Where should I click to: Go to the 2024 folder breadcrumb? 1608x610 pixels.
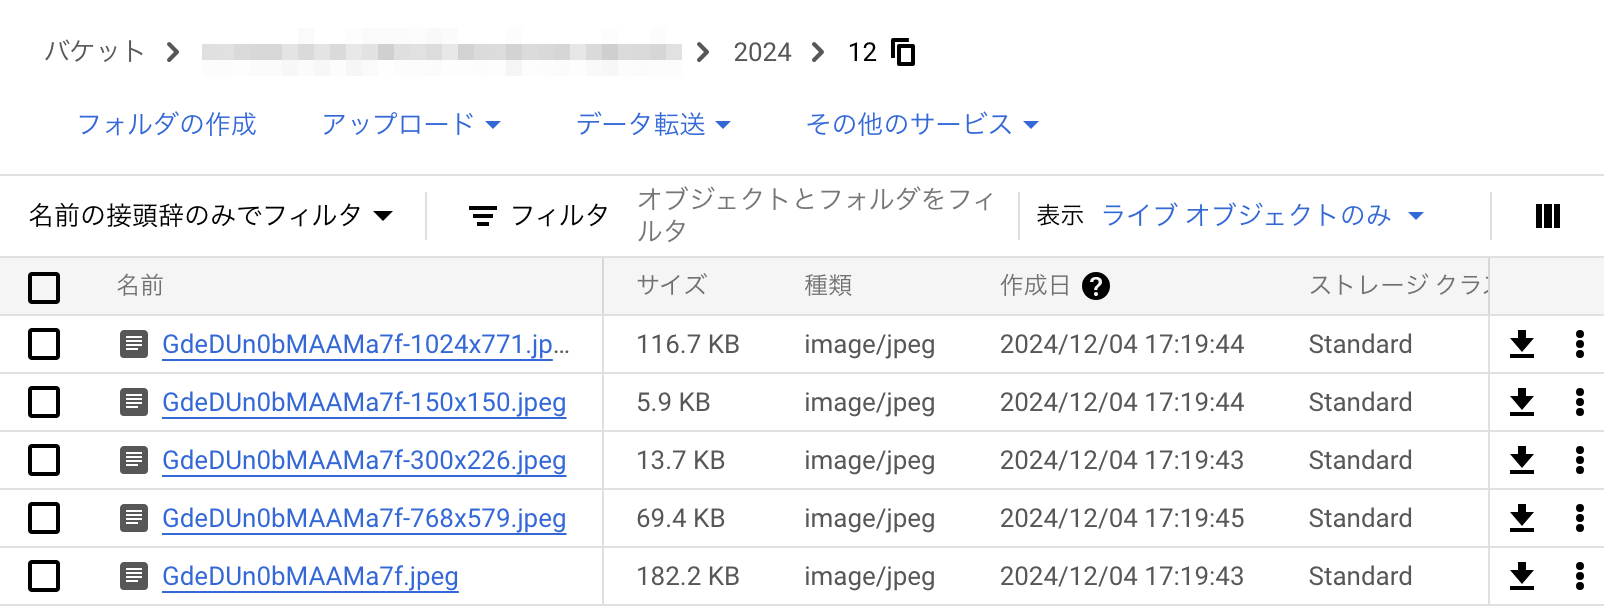pyautogui.click(x=762, y=52)
